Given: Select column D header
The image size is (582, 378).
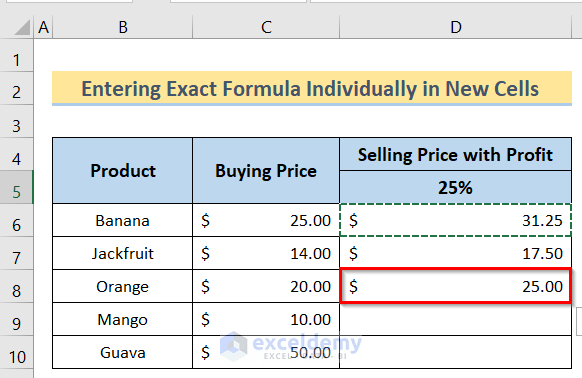Looking at the screenshot, I should click(x=455, y=27).
